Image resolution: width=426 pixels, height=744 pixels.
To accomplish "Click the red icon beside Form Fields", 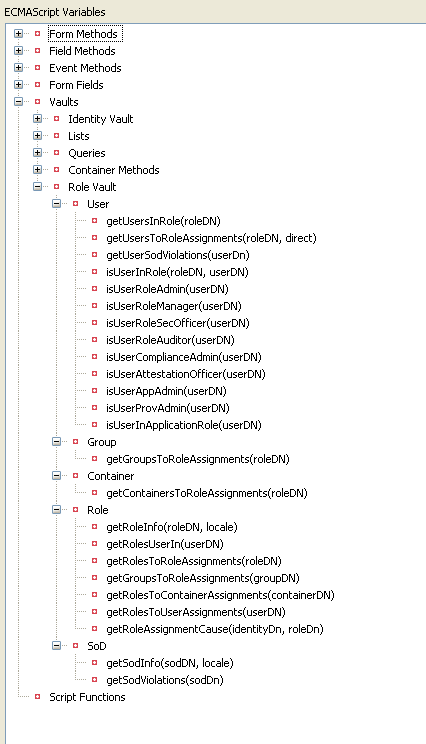I will point(37,85).
